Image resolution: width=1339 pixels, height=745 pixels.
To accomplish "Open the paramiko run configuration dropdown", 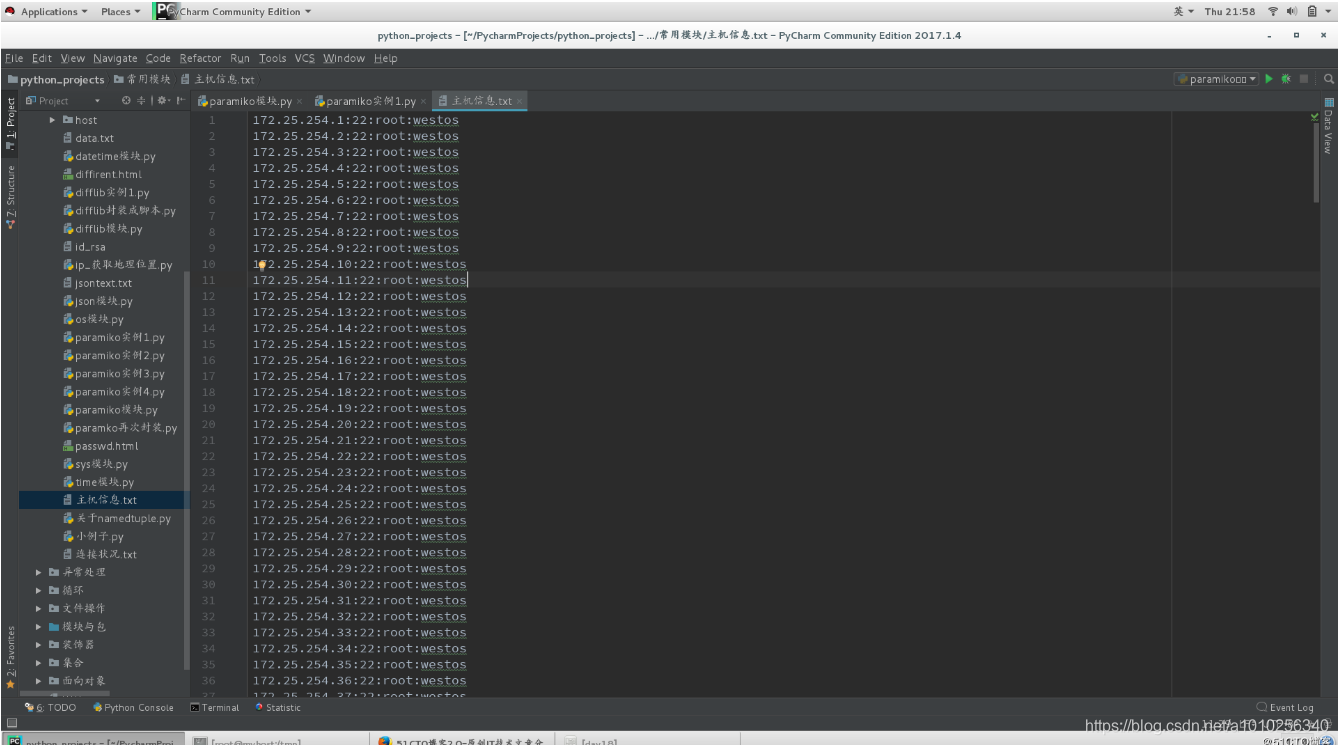I will (x=1216, y=79).
